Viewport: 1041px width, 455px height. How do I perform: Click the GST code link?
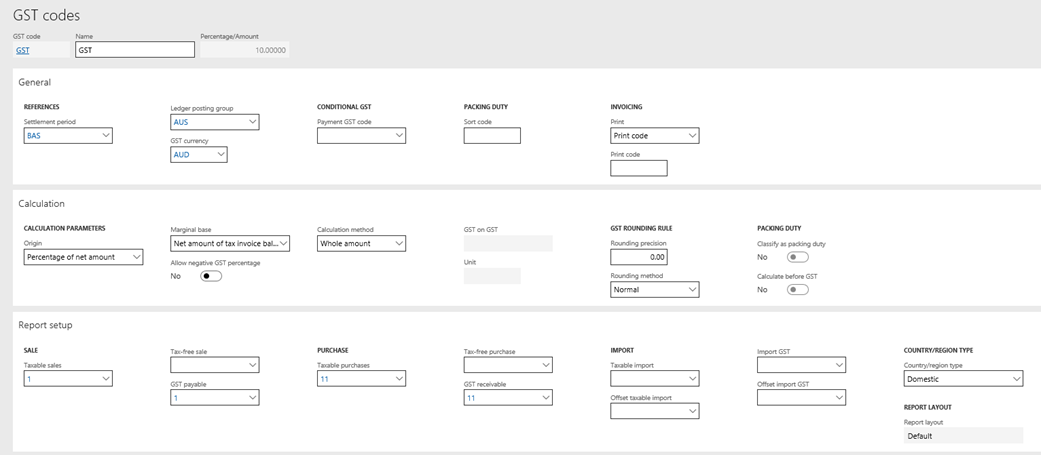(23, 50)
